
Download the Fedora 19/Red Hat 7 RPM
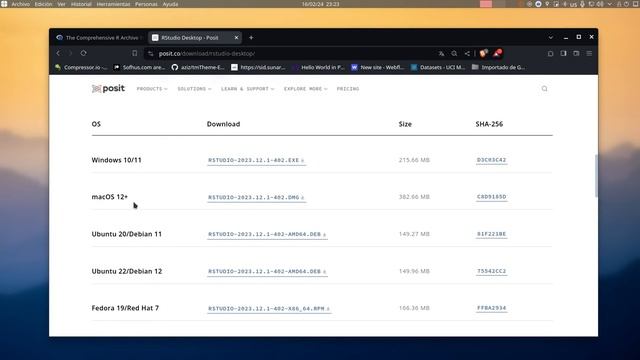tap(269, 309)
